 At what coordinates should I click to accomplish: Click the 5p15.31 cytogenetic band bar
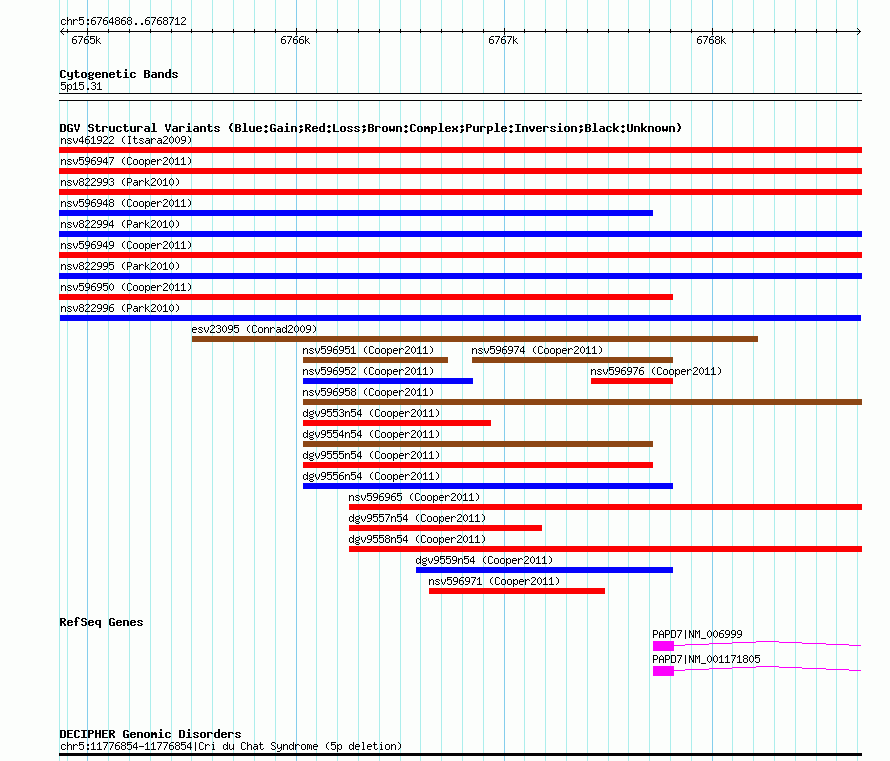pyautogui.click(x=460, y=97)
